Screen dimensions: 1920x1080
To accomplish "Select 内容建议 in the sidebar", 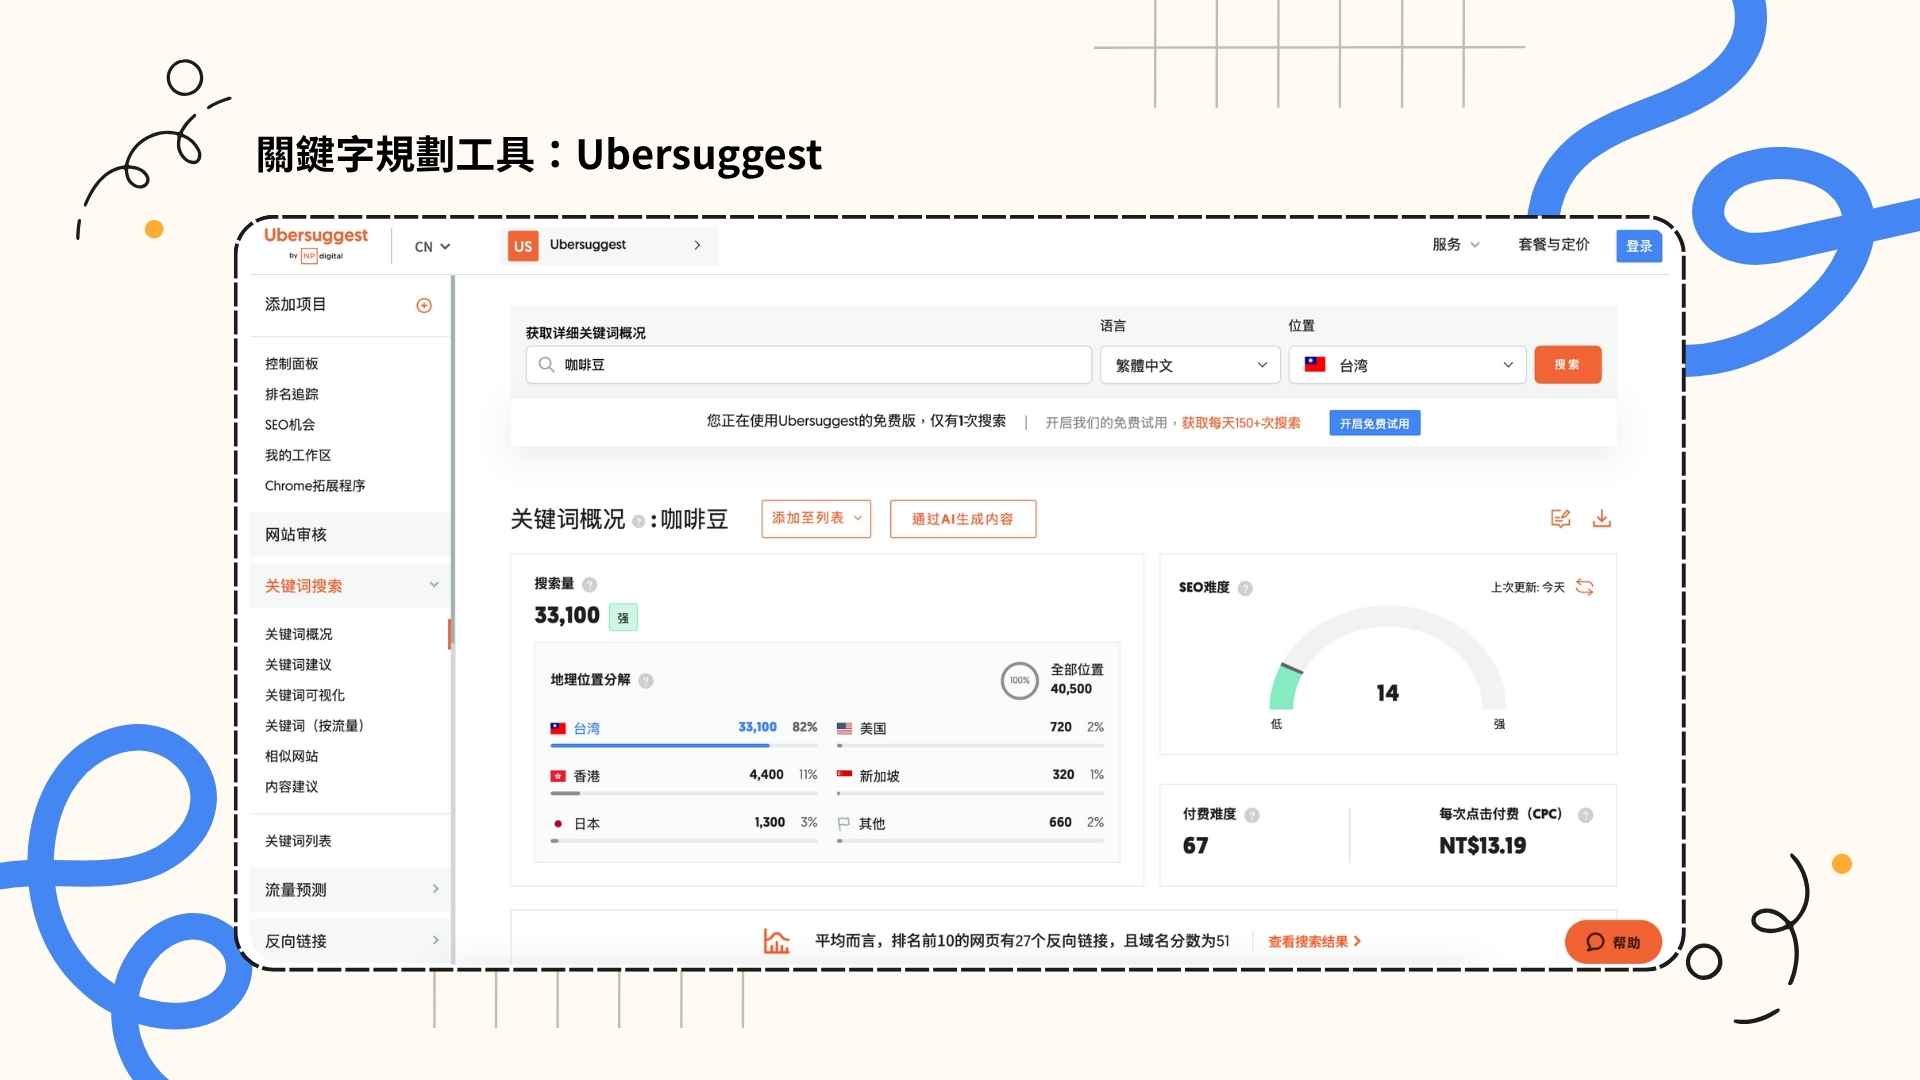I will click(292, 787).
